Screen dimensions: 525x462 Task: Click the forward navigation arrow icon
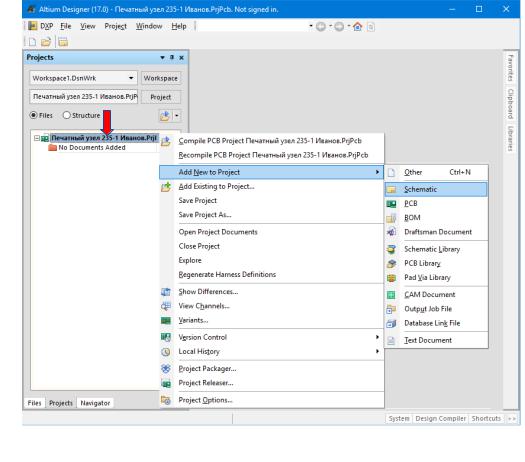pyautogui.click(x=339, y=26)
